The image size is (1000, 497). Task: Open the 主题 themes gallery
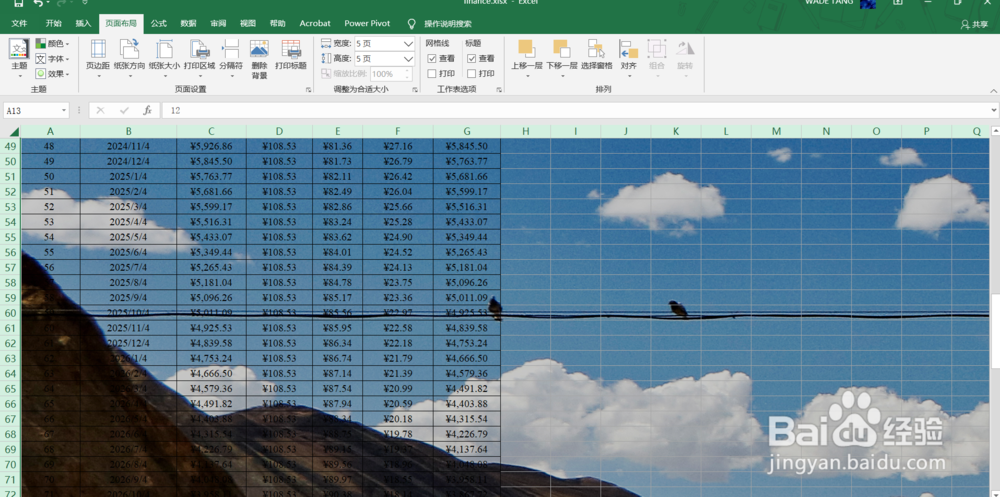click(19, 57)
